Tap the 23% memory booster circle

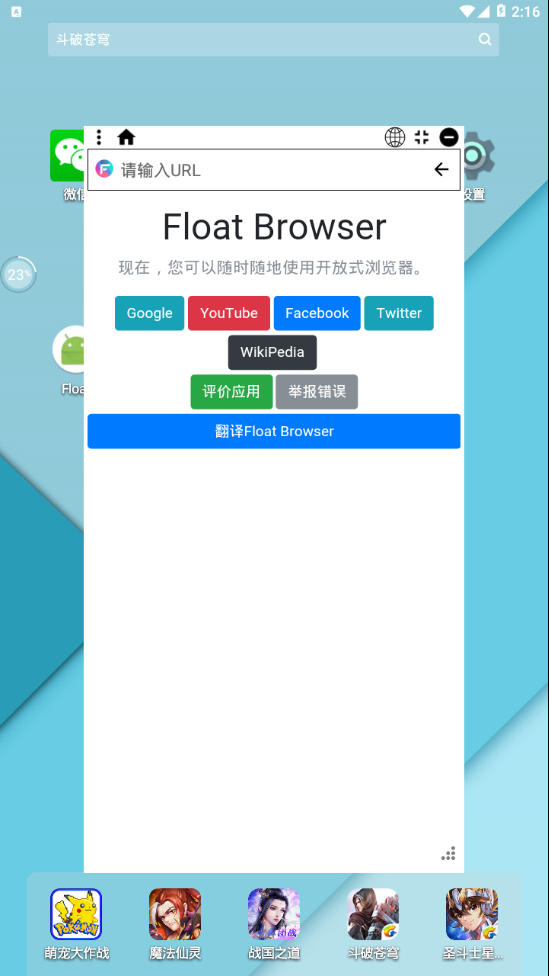point(19,274)
